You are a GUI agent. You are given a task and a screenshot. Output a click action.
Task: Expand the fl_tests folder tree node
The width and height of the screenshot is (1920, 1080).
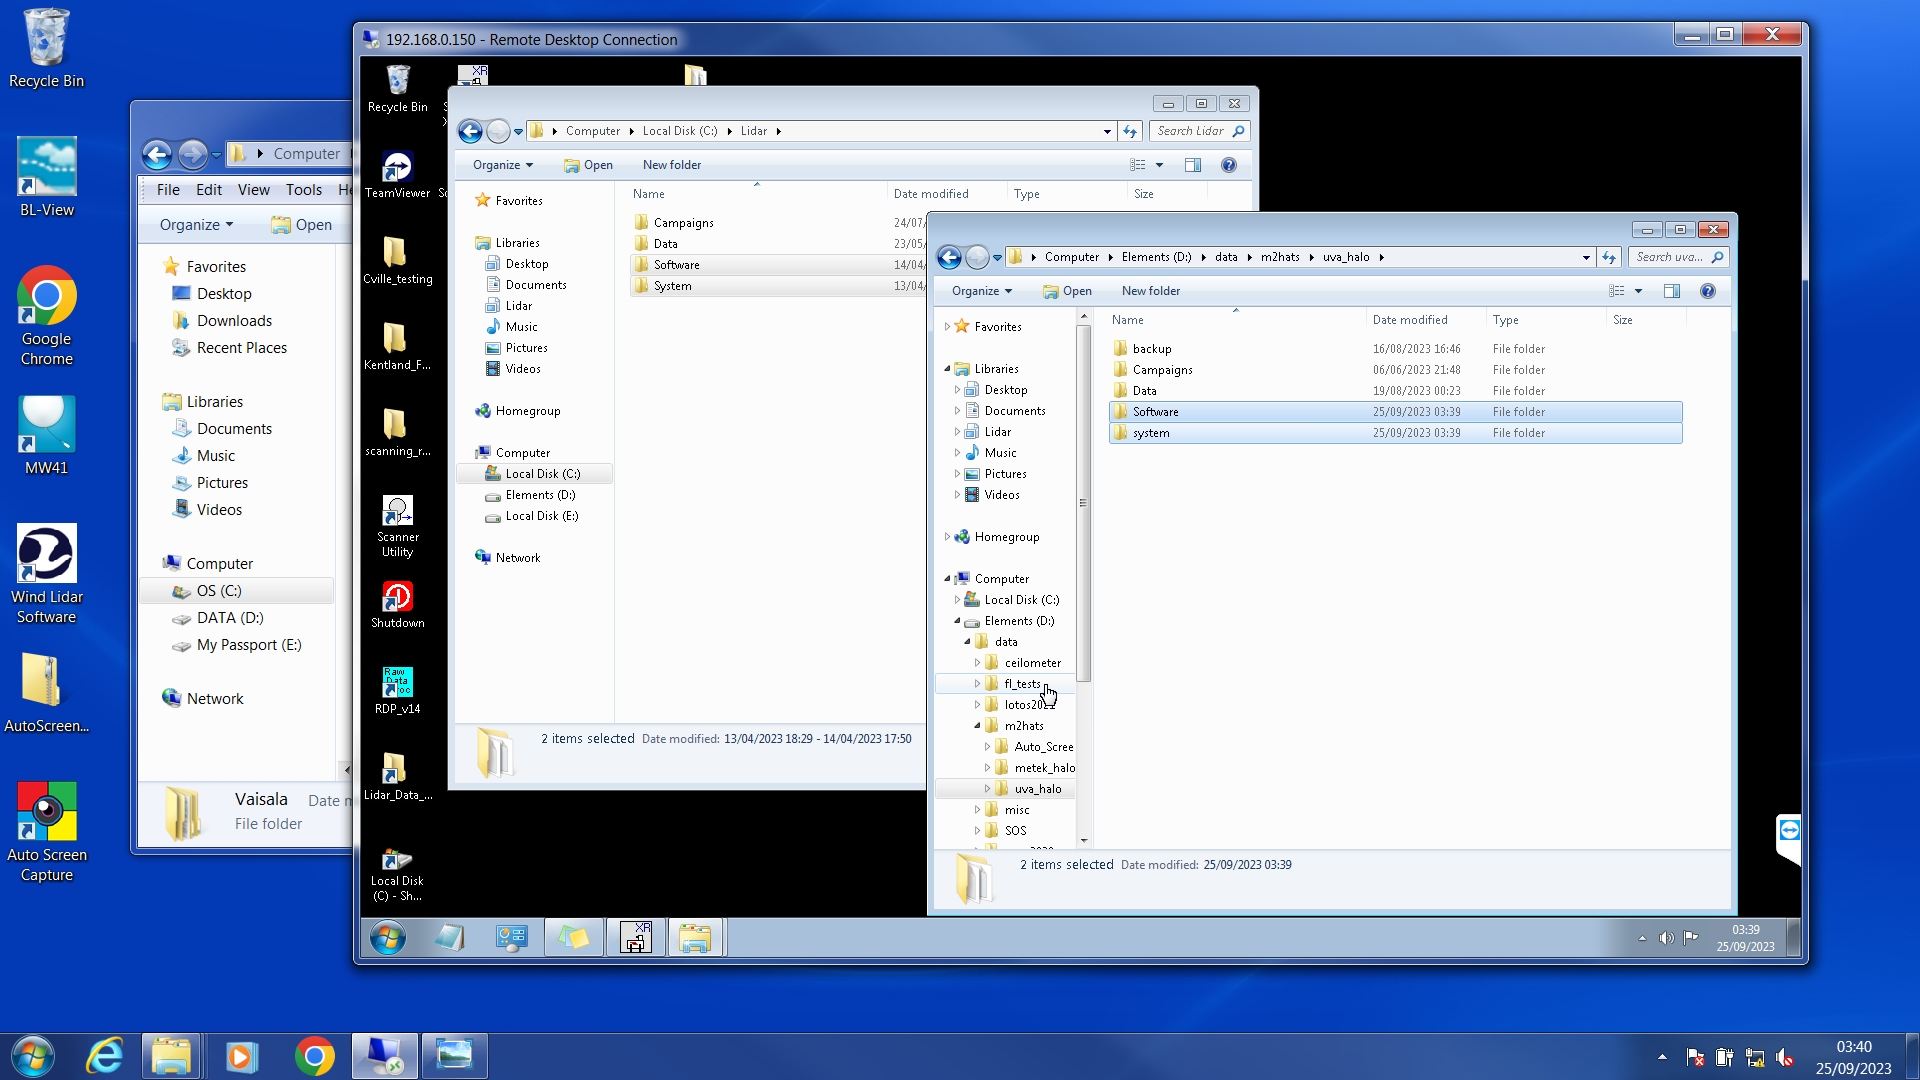[x=977, y=684]
